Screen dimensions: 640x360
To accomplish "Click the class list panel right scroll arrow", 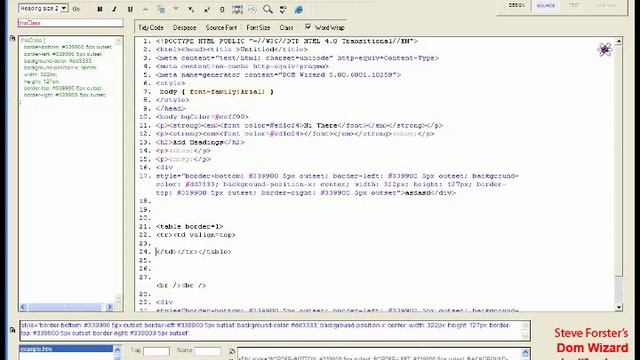I will (x=109, y=307).
